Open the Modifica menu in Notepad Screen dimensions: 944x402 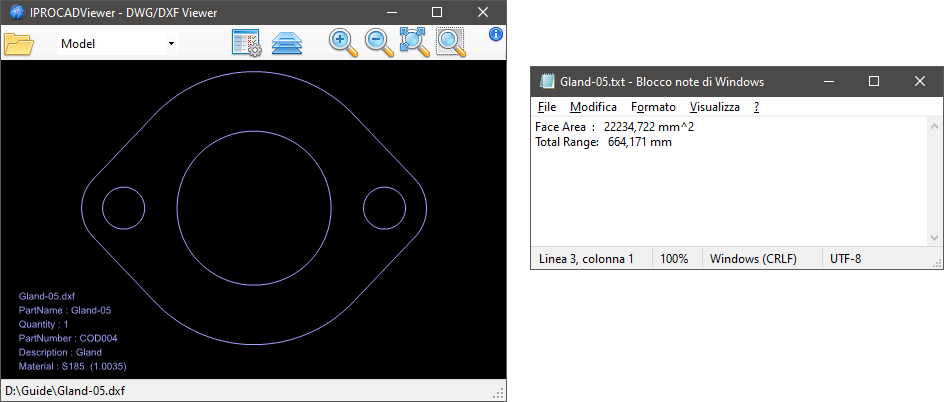tap(593, 107)
